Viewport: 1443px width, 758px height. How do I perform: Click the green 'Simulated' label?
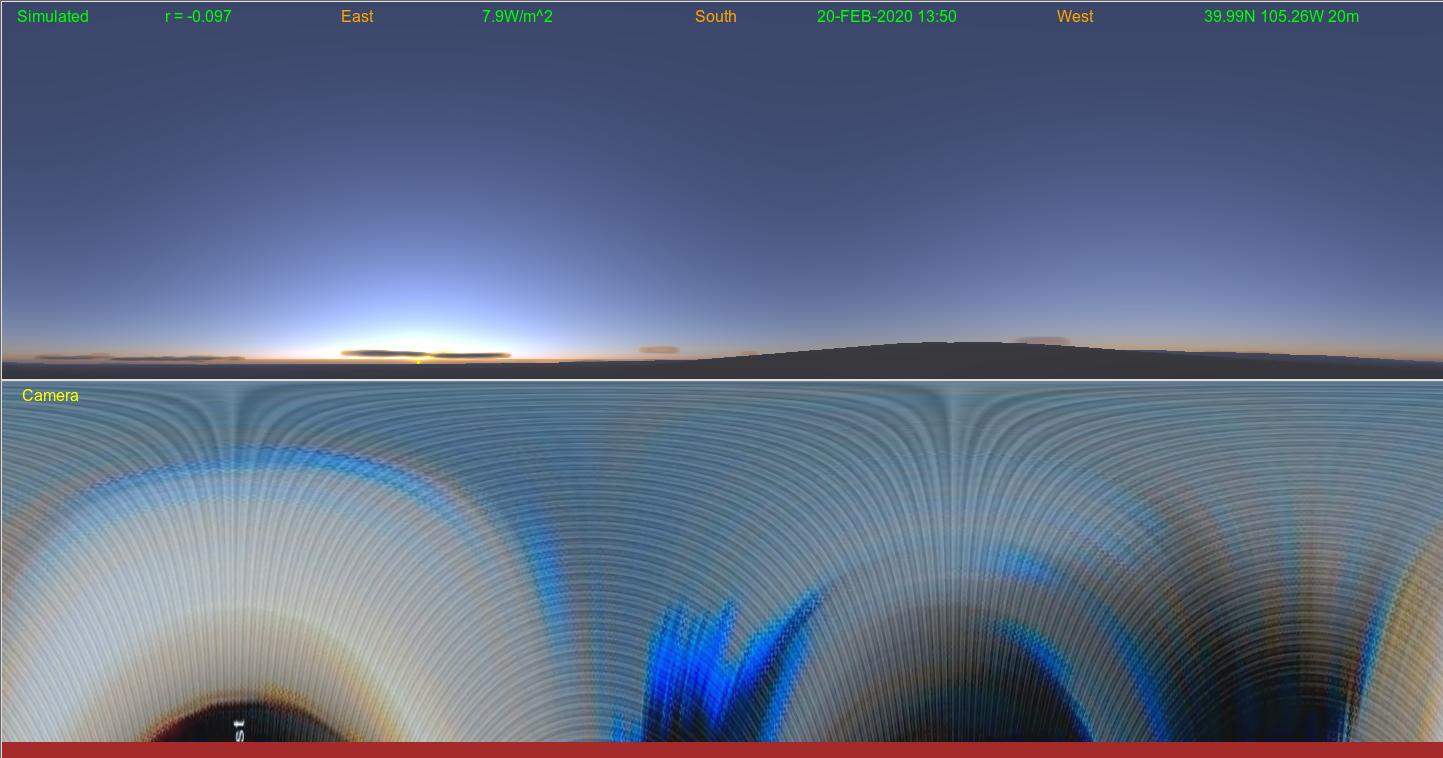coord(53,17)
